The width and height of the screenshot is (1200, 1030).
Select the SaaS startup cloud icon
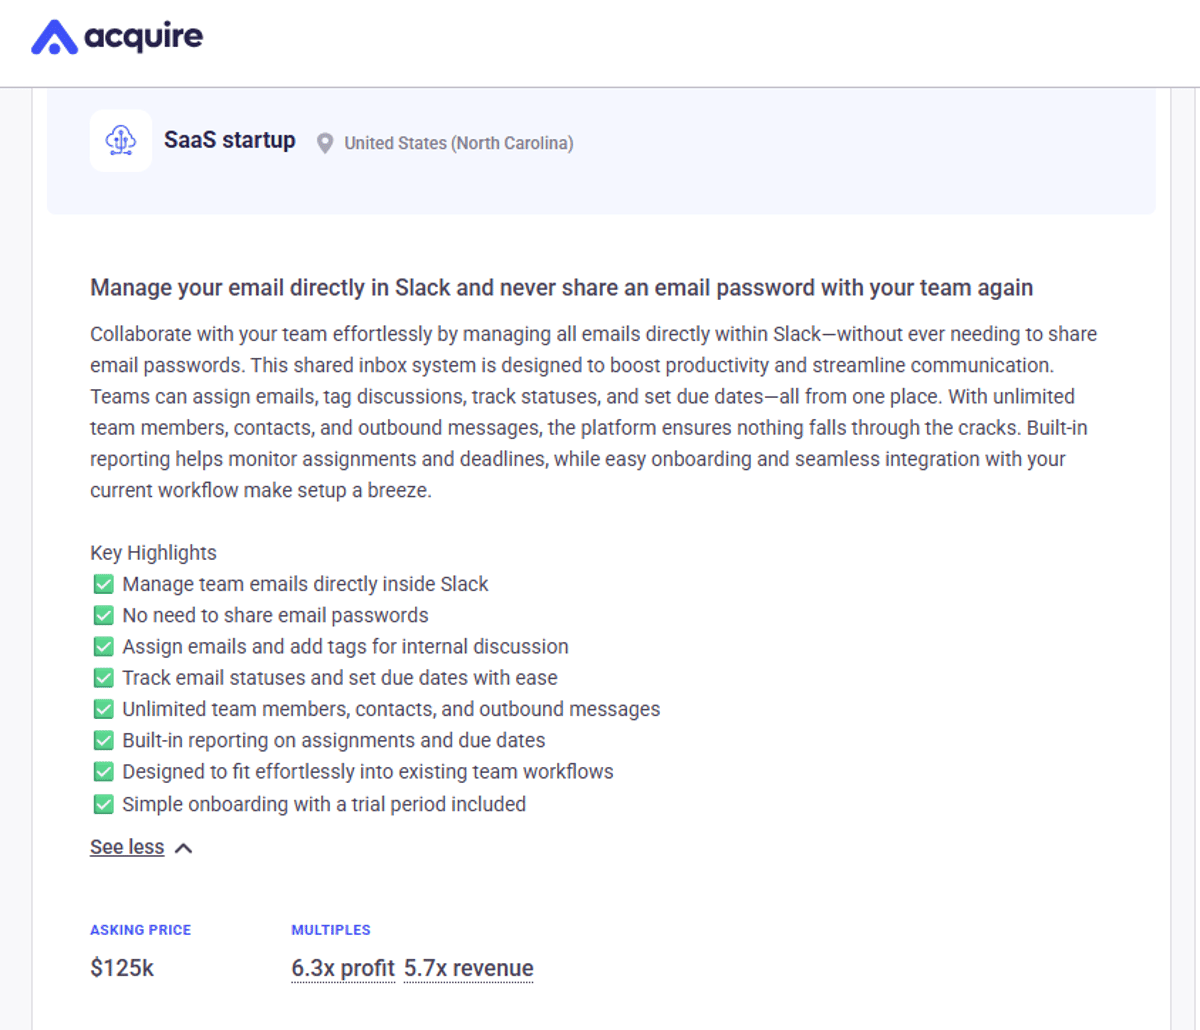[x=120, y=140]
